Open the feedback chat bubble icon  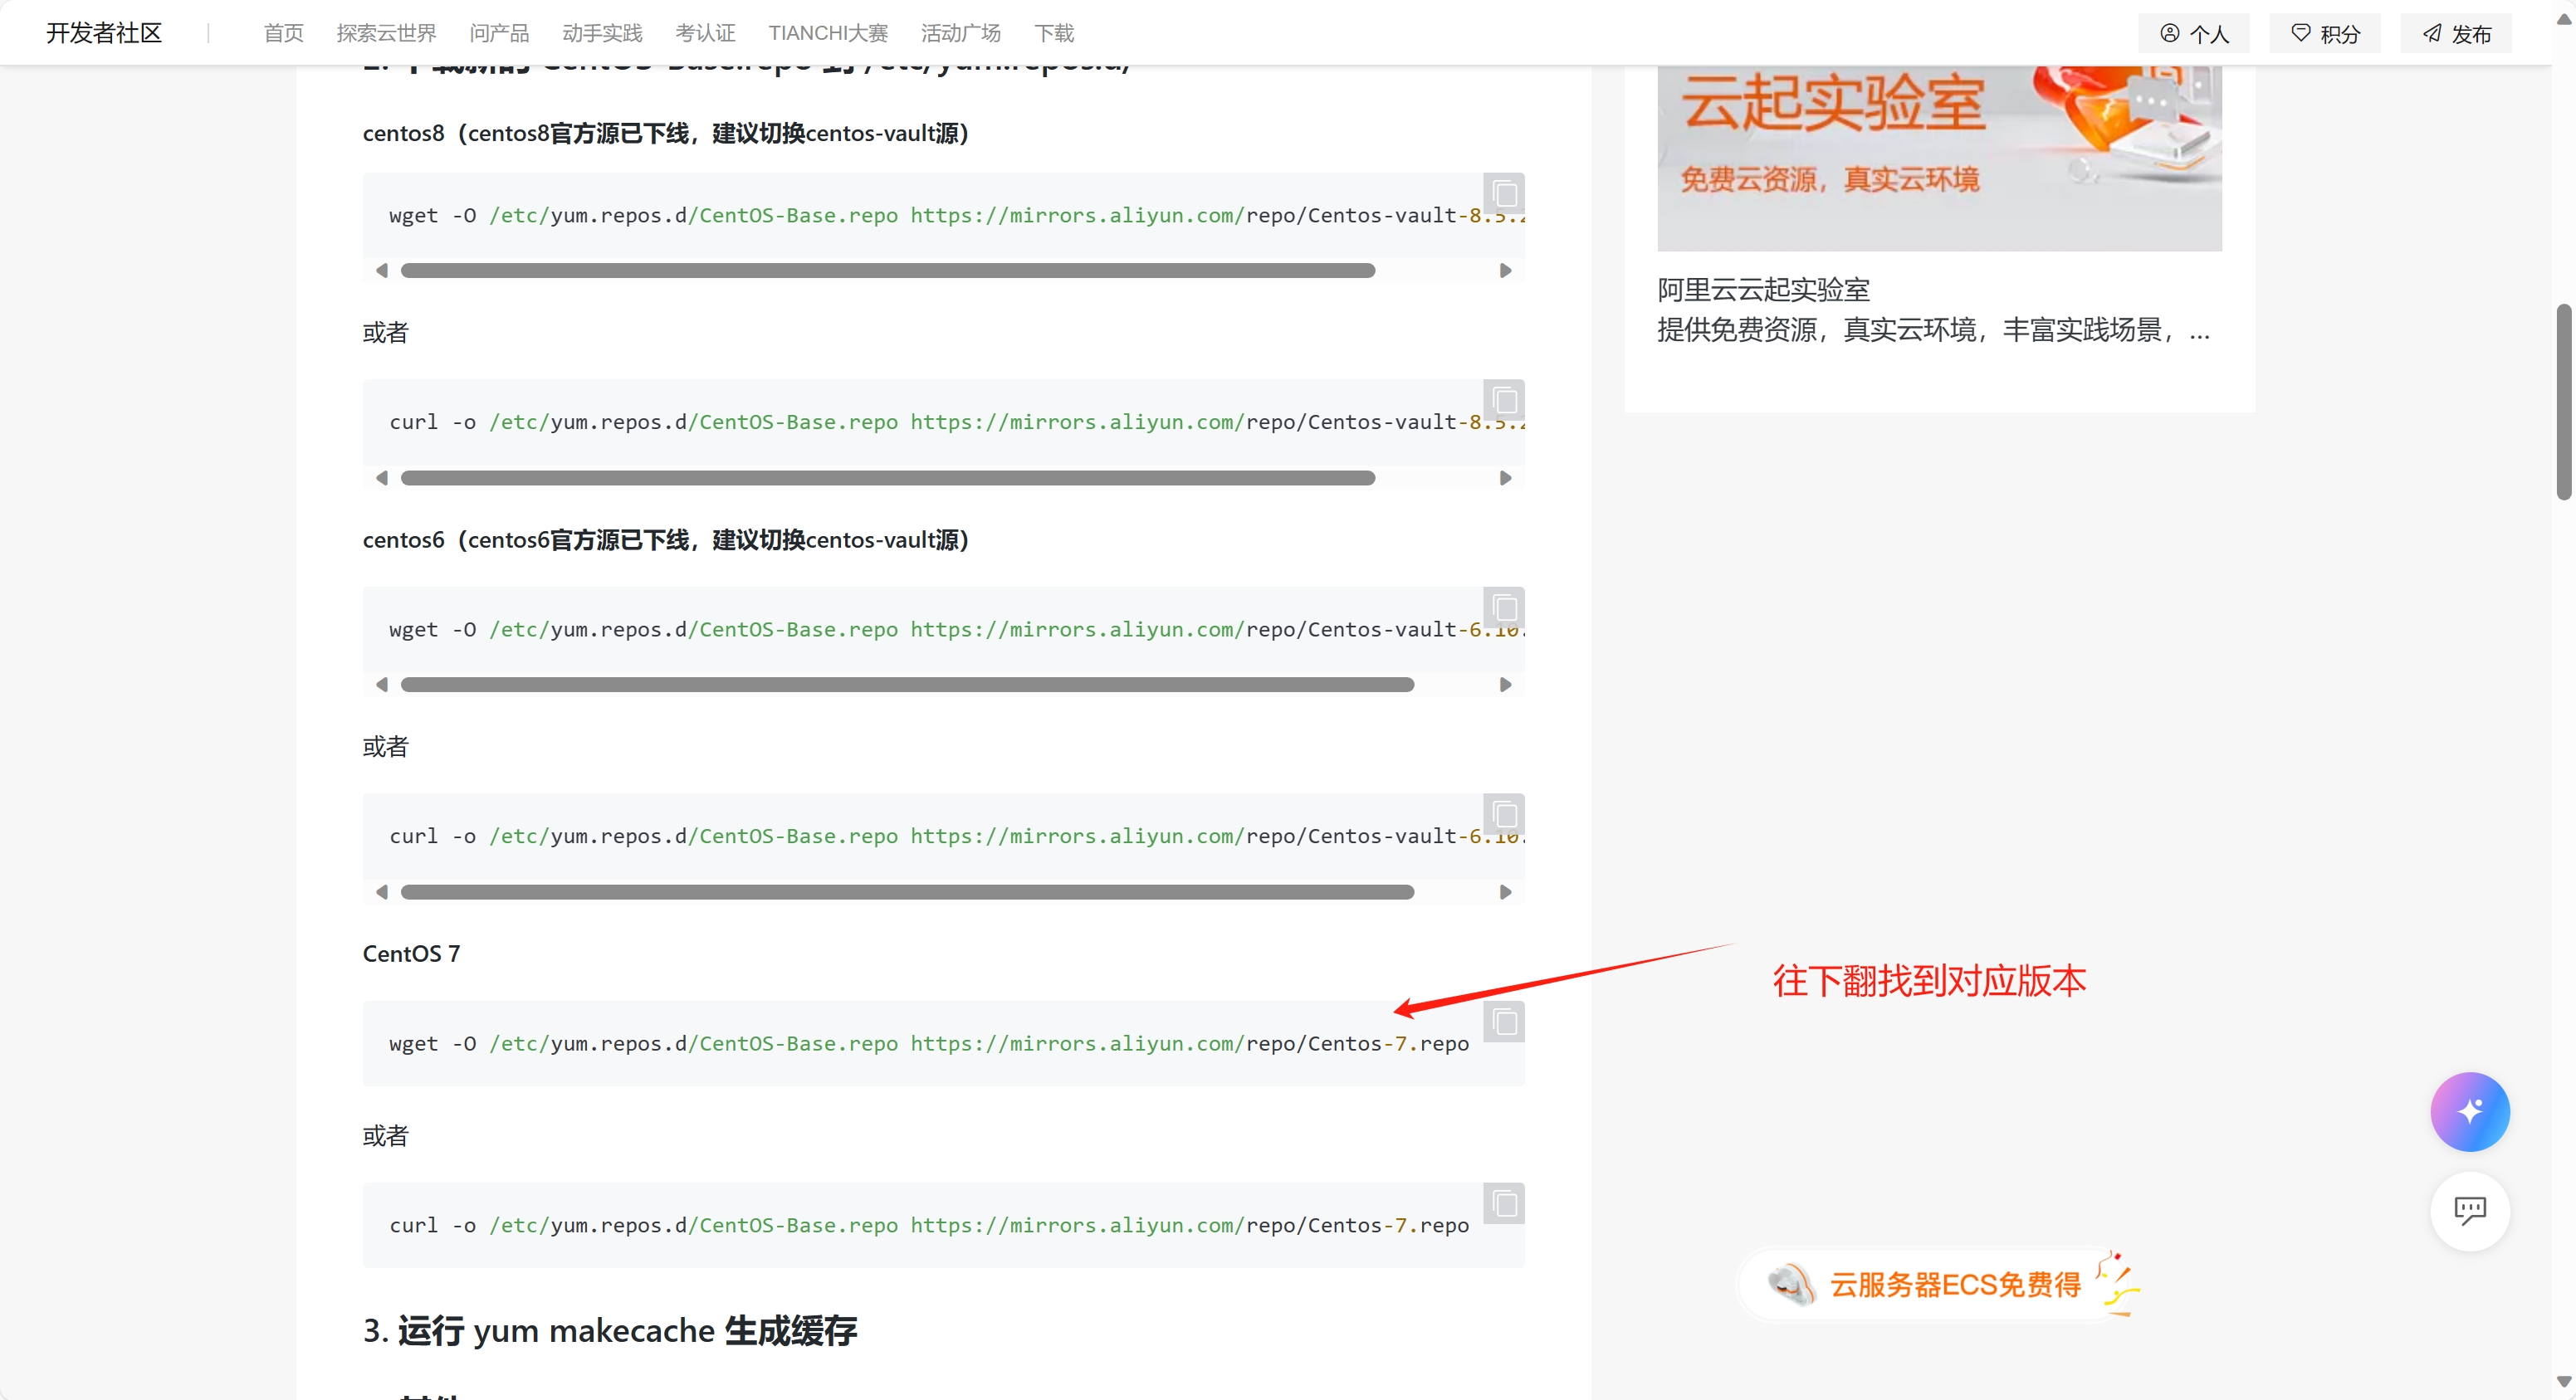click(2469, 1211)
